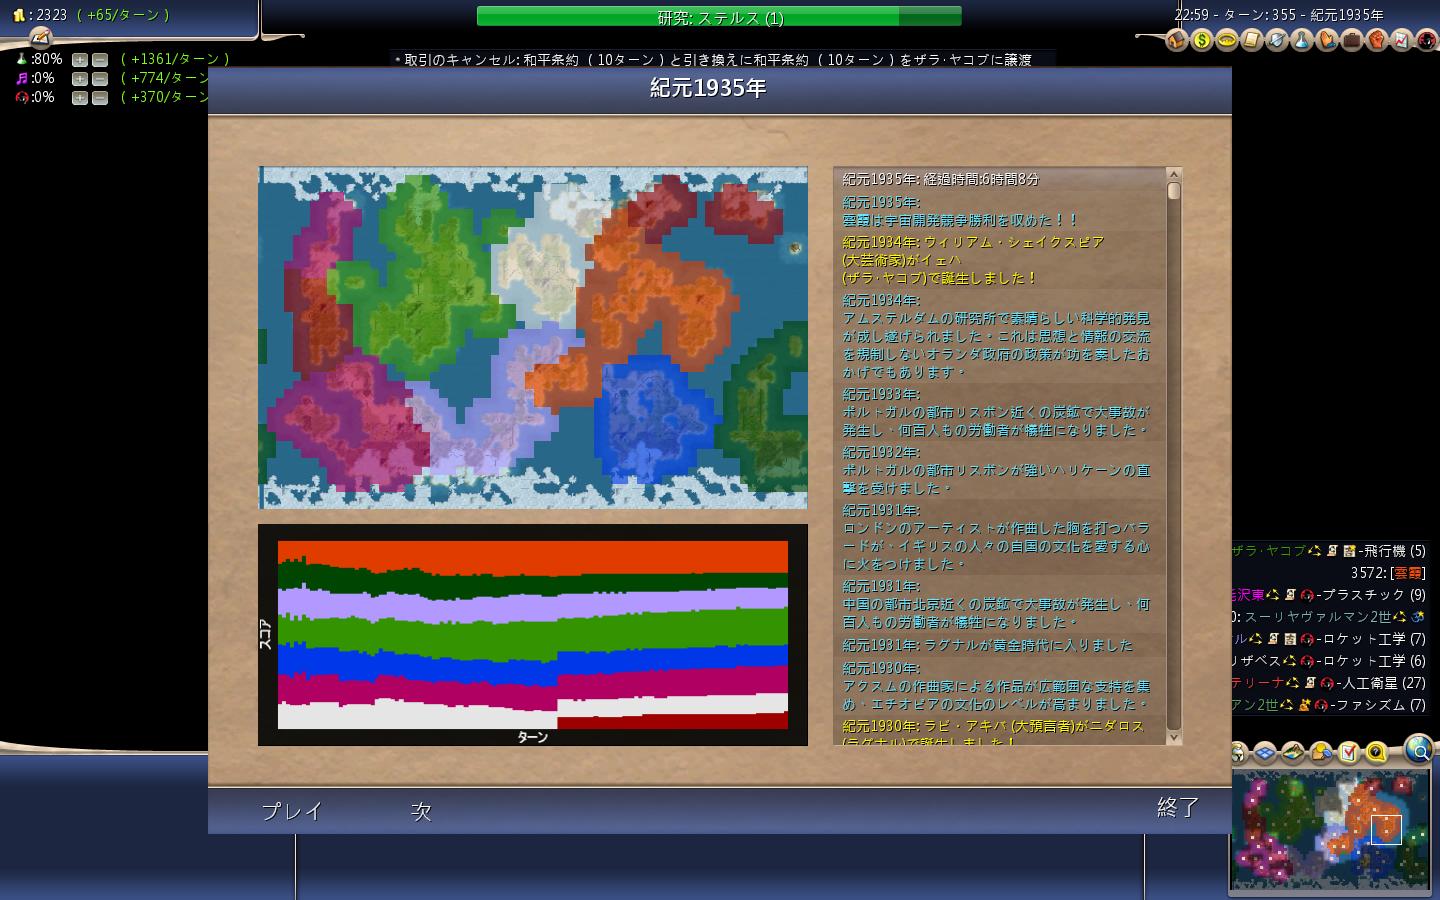Viewport: 1440px width, 900px height.
Task: Toggle the resource display icon
Action: pos(1321,752)
